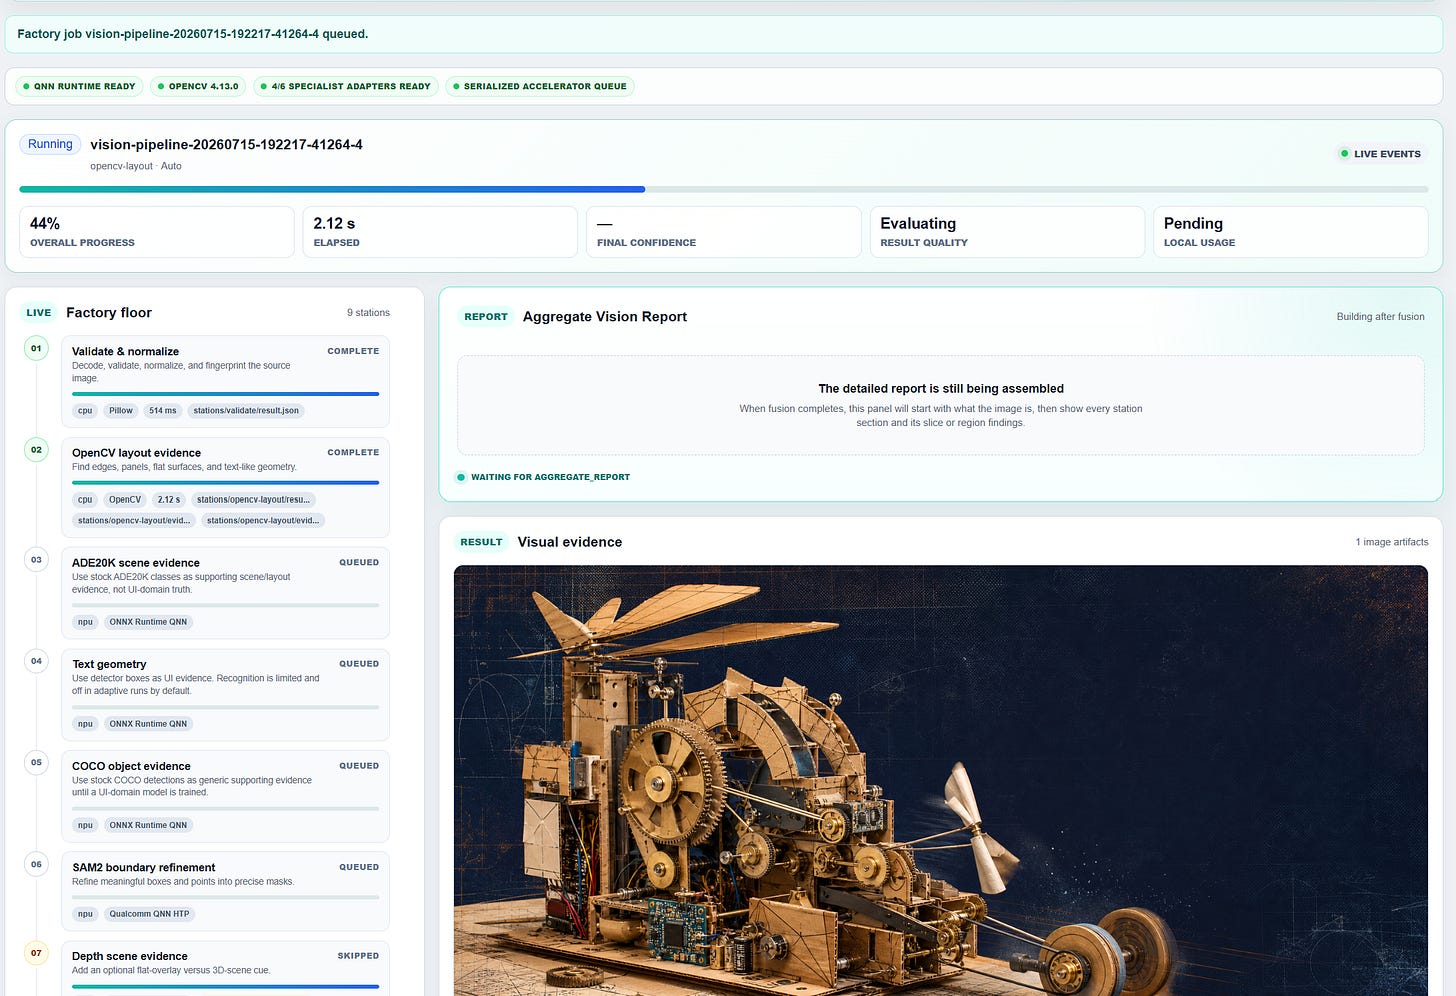Viewport: 1456px width, 996px height.
Task: Open the OpenCV layout evidence station card
Action: (225, 487)
